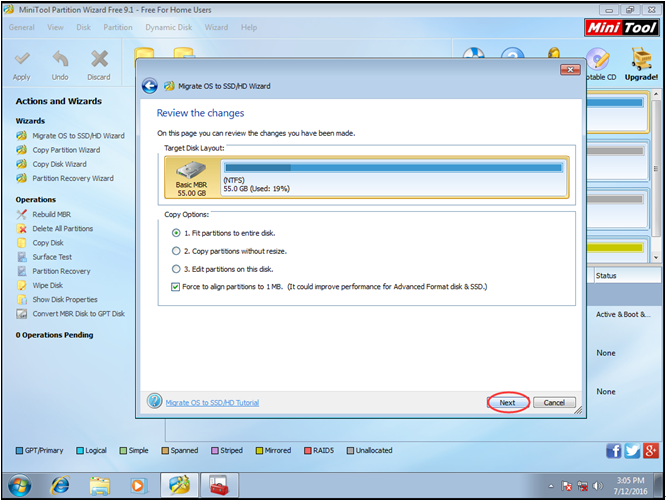Open Internet Explorer from the taskbar
666x501 pixels.
click(x=61, y=485)
